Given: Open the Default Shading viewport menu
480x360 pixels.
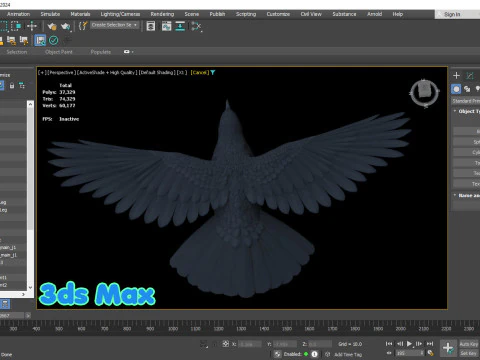Looking at the screenshot, I should pyautogui.click(x=157, y=72).
